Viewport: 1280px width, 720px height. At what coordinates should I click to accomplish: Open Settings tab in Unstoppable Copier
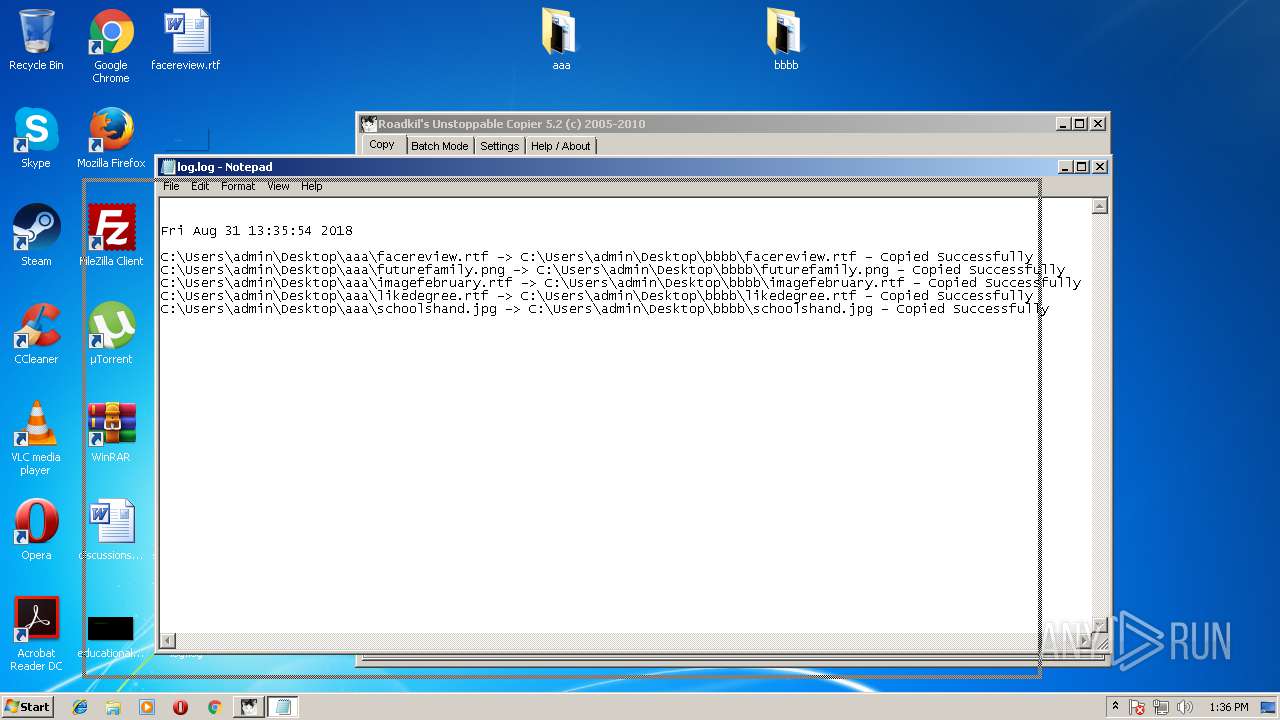[499, 146]
